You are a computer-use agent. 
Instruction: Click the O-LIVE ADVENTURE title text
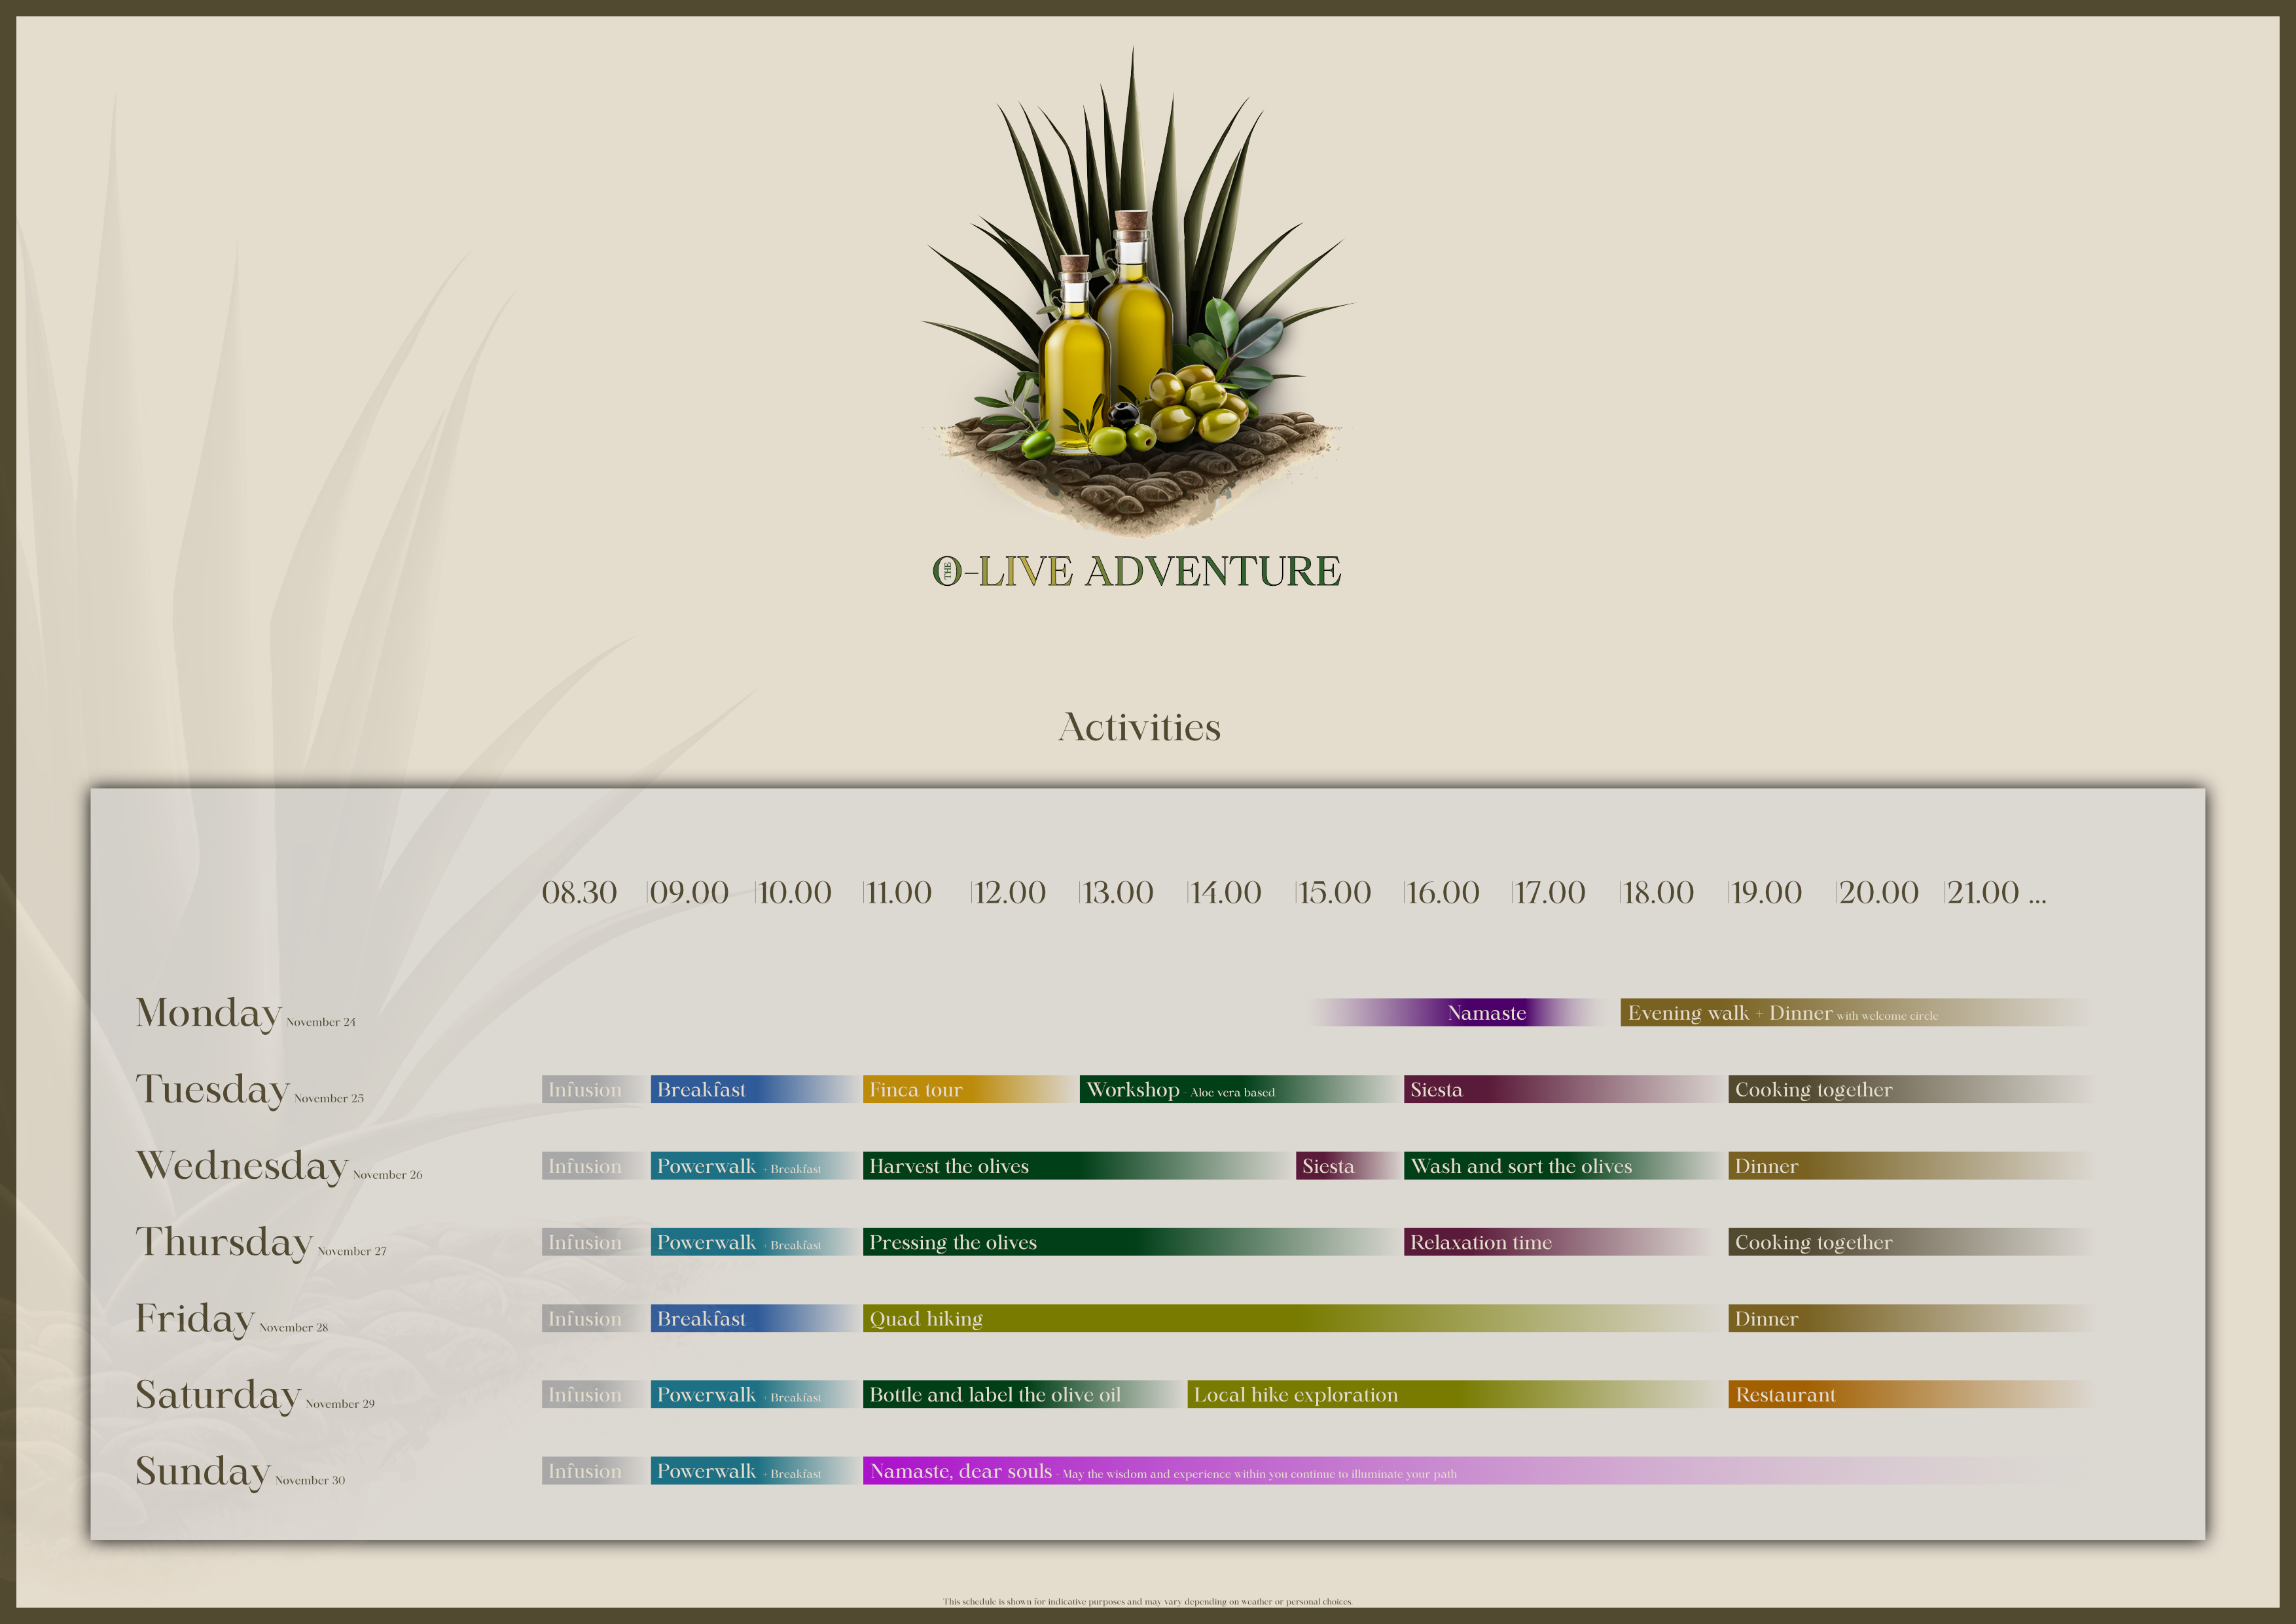[1136, 572]
